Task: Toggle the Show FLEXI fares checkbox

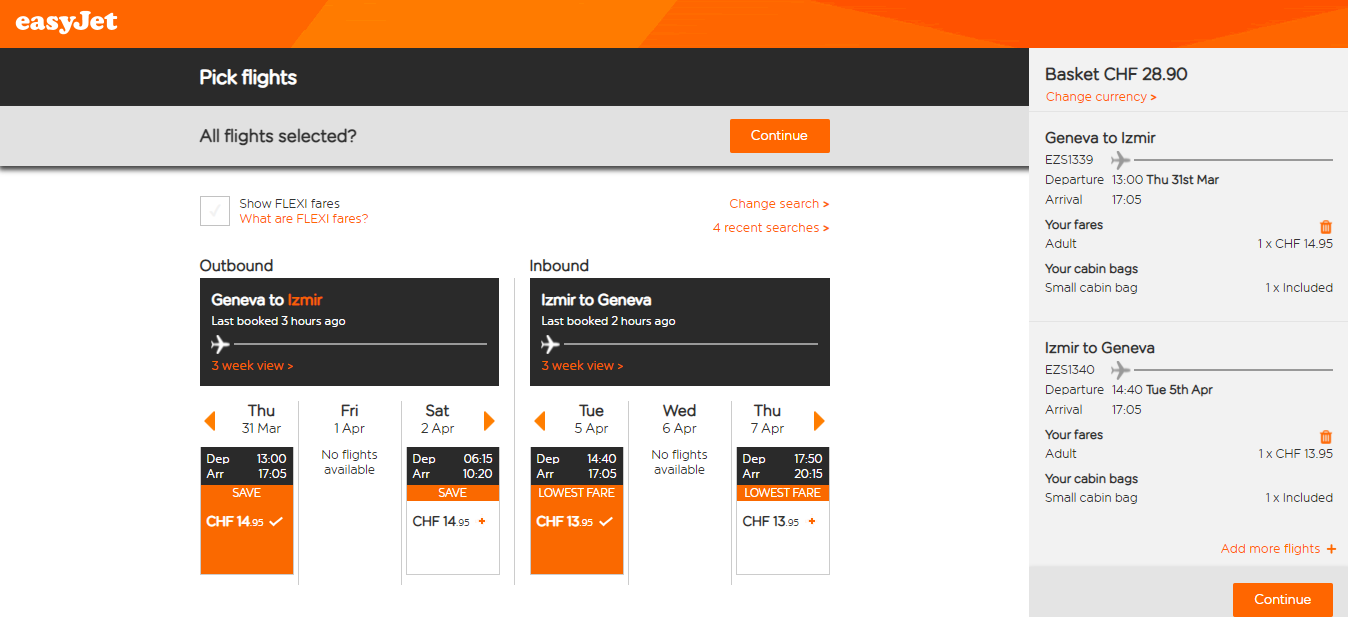Action: pyautogui.click(x=215, y=211)
